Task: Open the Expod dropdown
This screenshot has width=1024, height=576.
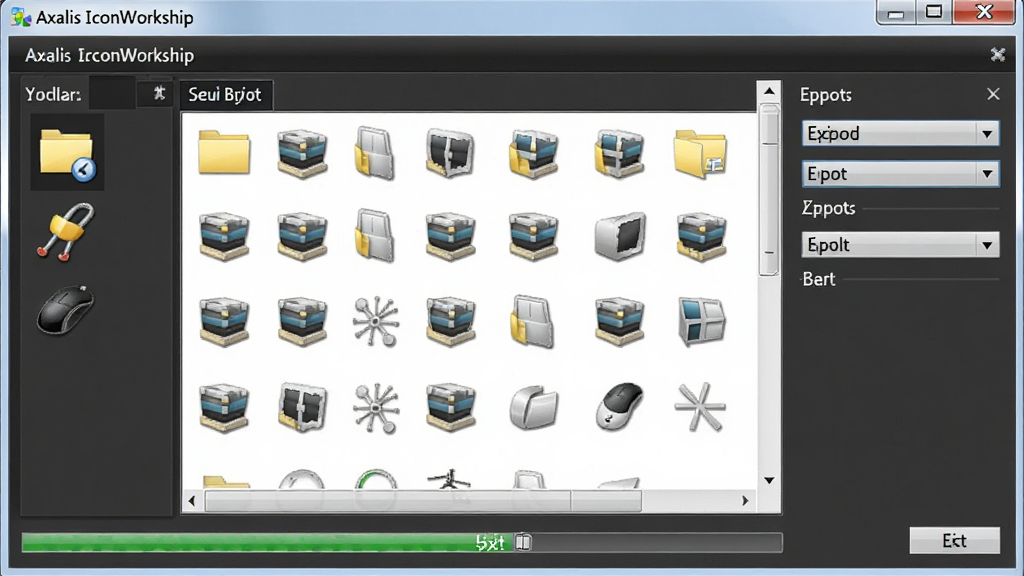Action: tap(901, 134)
